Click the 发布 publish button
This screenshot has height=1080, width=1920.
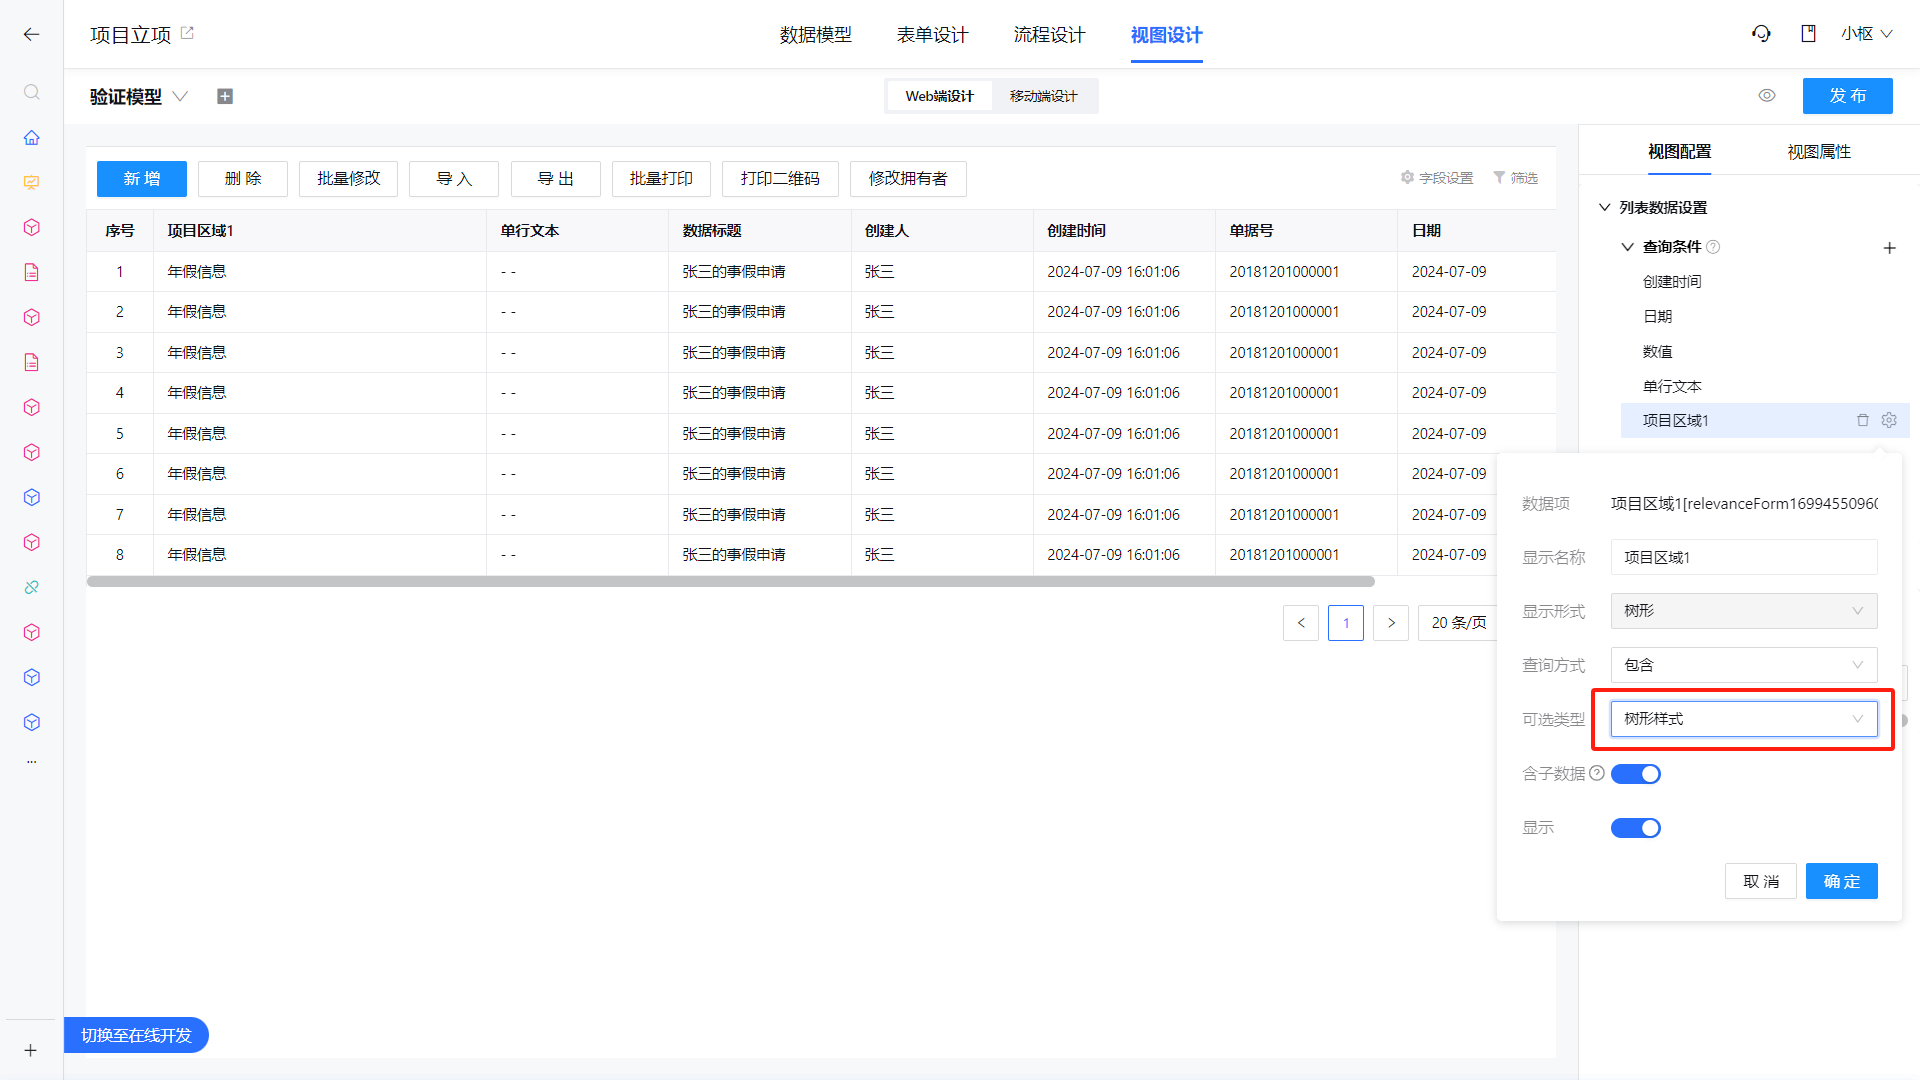pos(1848,96)
